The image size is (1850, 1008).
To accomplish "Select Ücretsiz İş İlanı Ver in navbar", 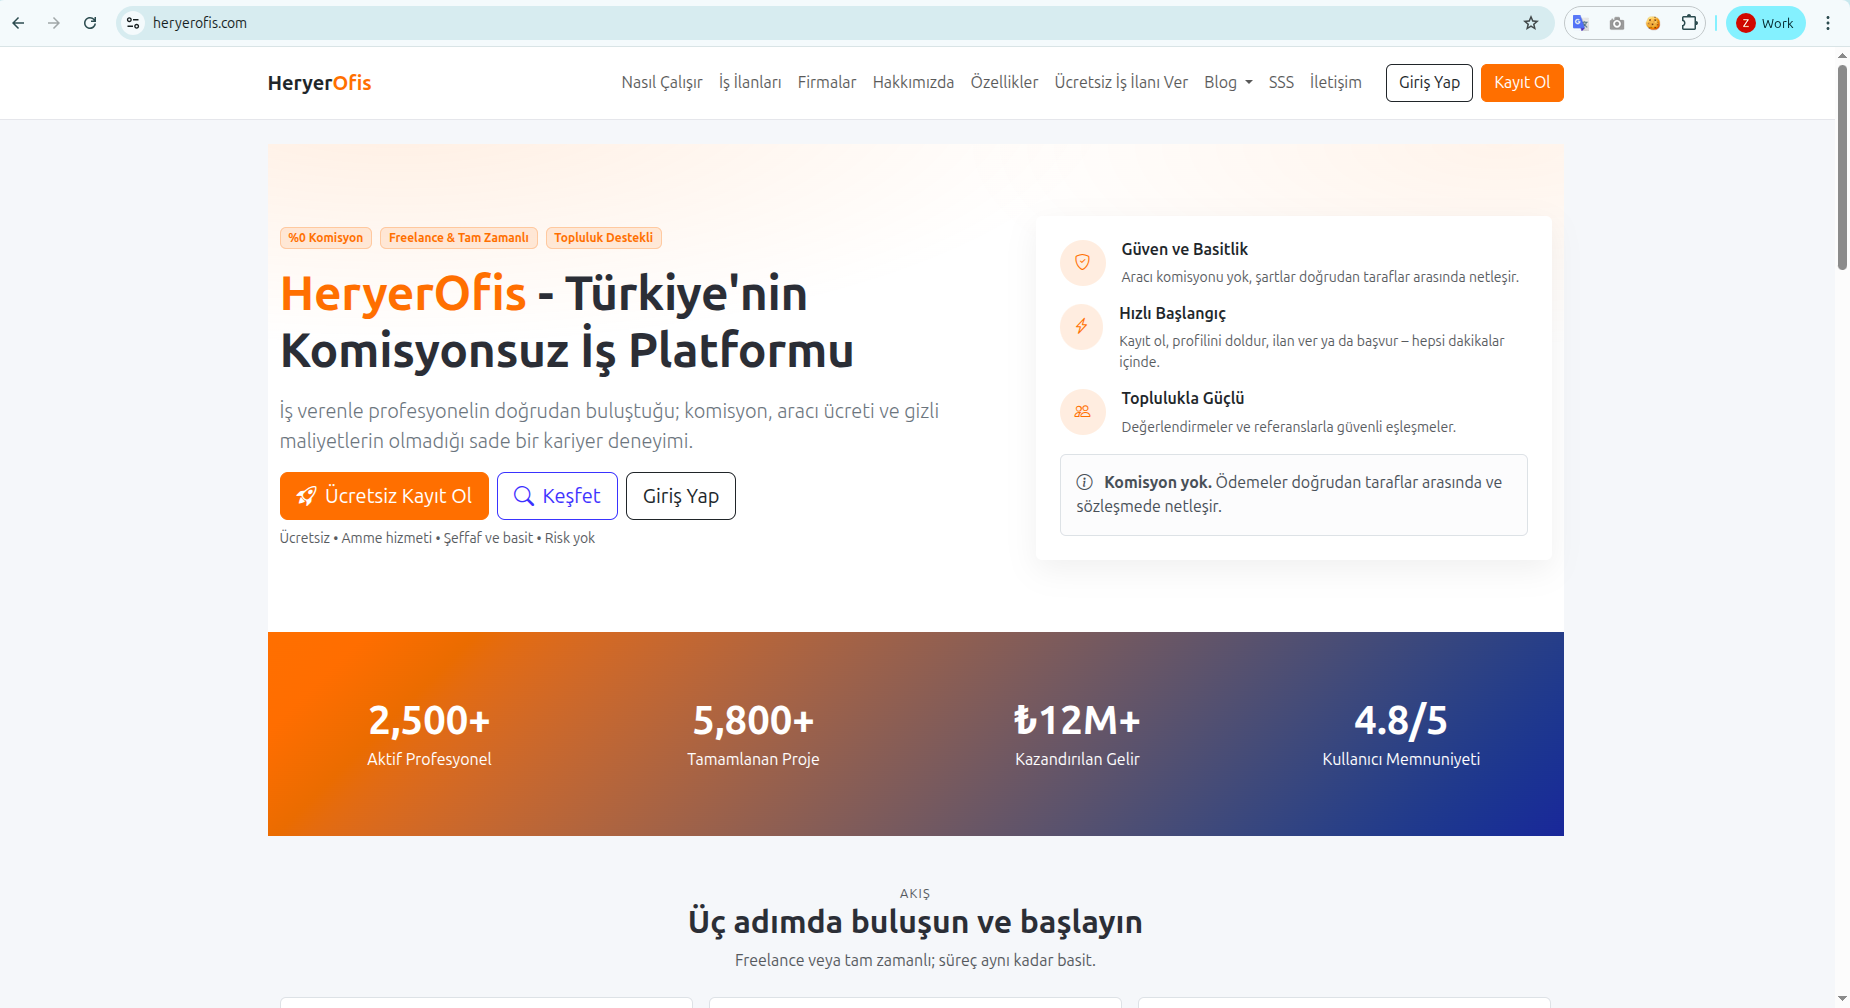I will pos(1121,82).
